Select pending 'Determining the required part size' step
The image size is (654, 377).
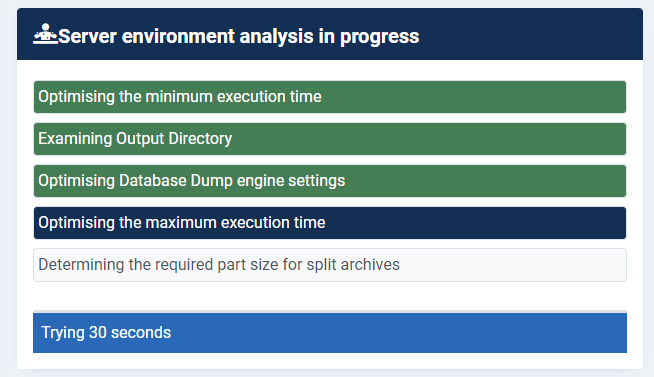click(330, 265)
